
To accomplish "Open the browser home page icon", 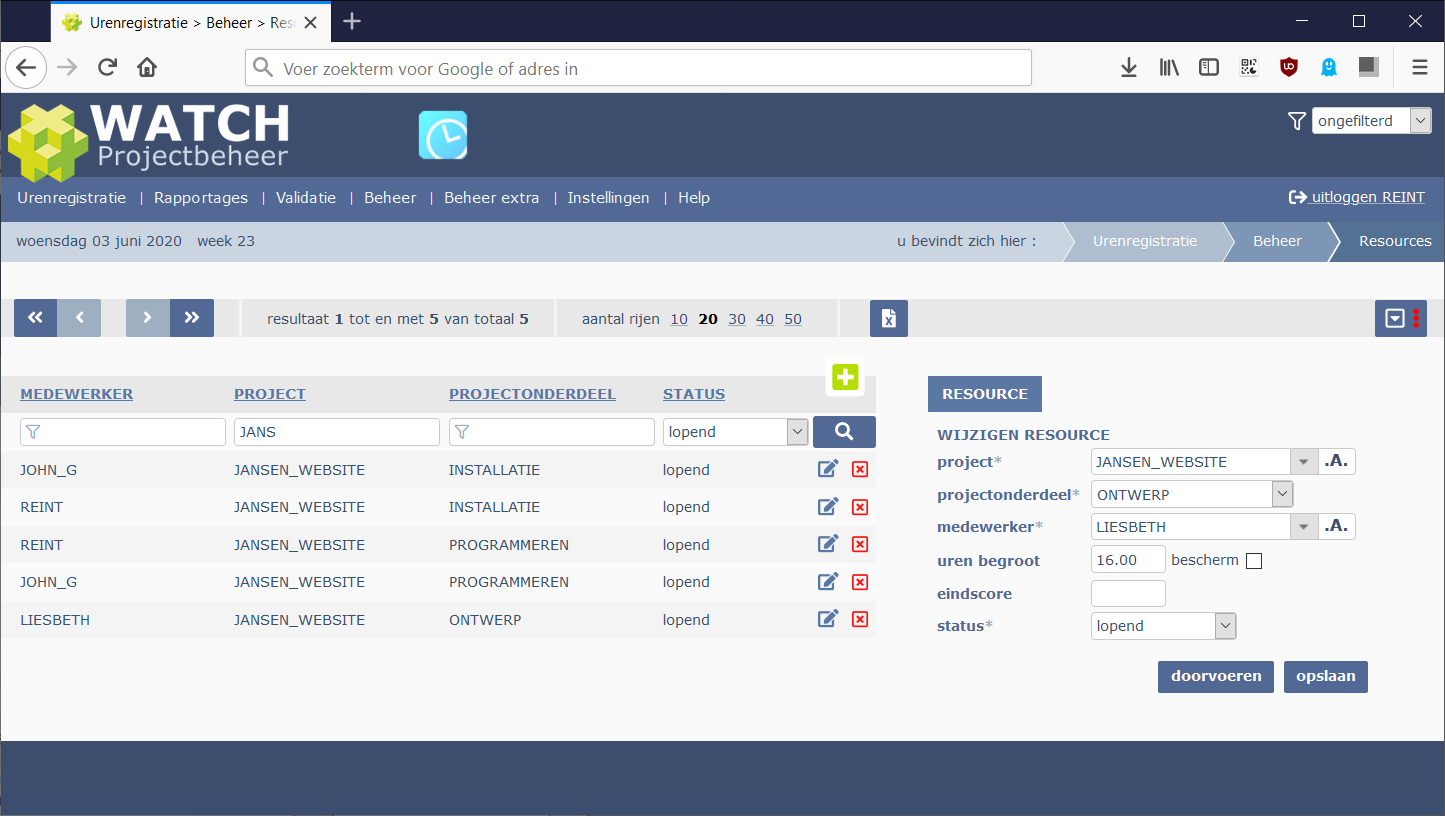I will pos(147,68).
